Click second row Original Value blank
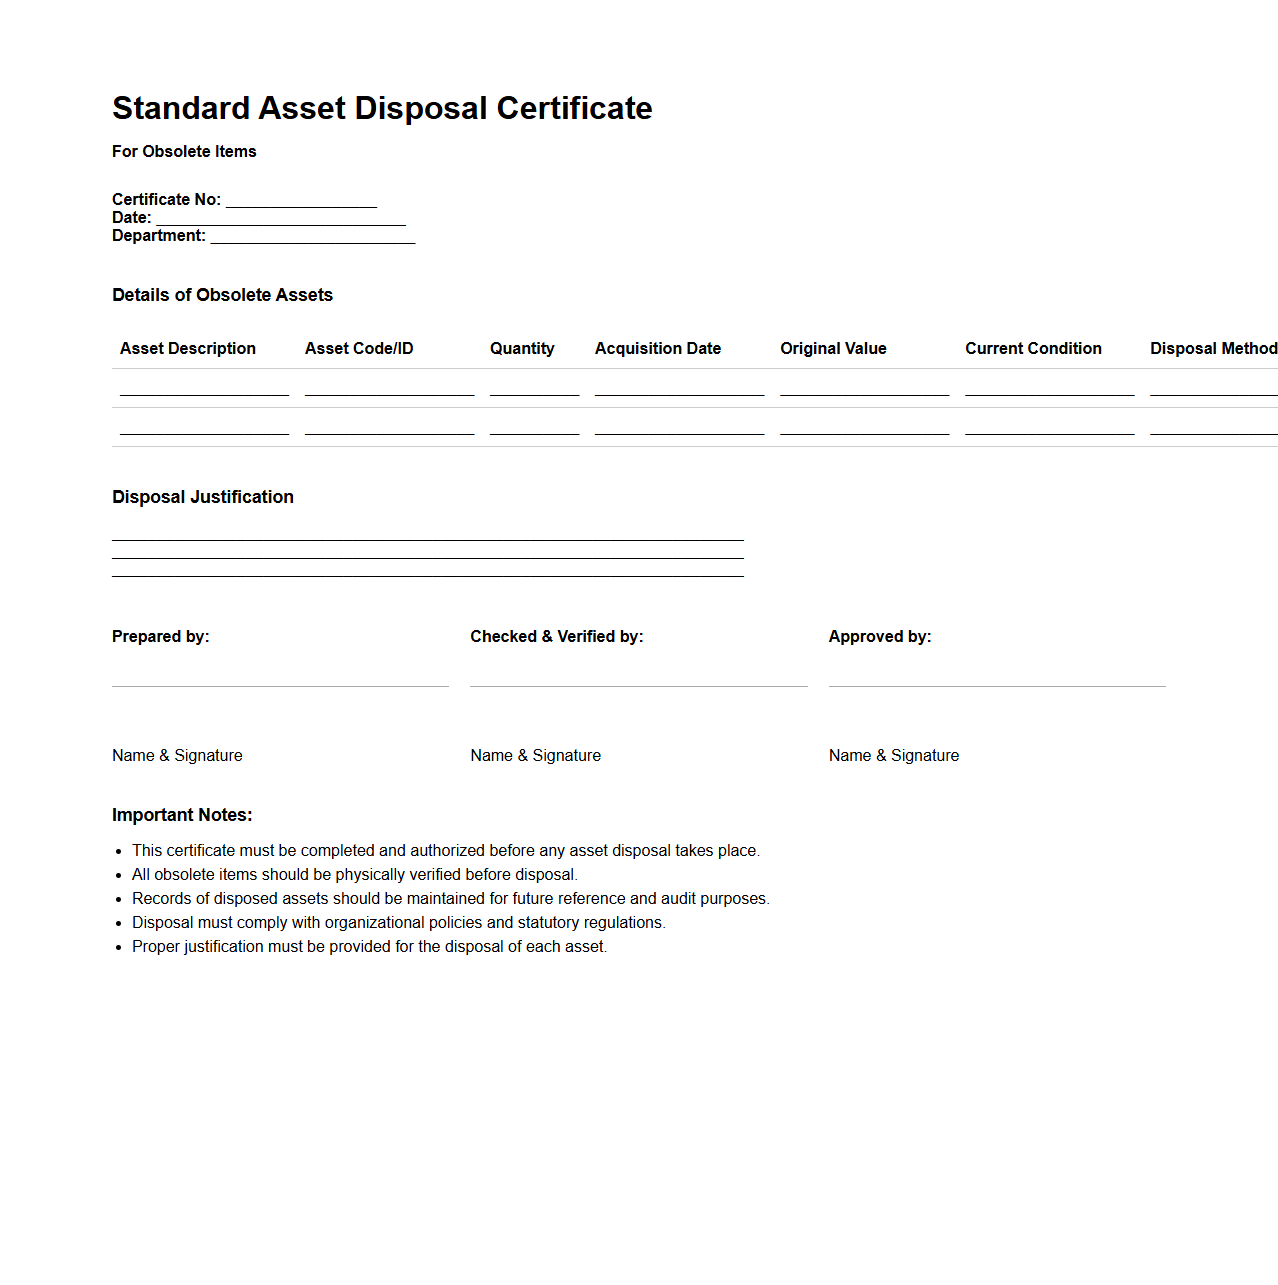1278x1285 pixels. click(864, 427)
